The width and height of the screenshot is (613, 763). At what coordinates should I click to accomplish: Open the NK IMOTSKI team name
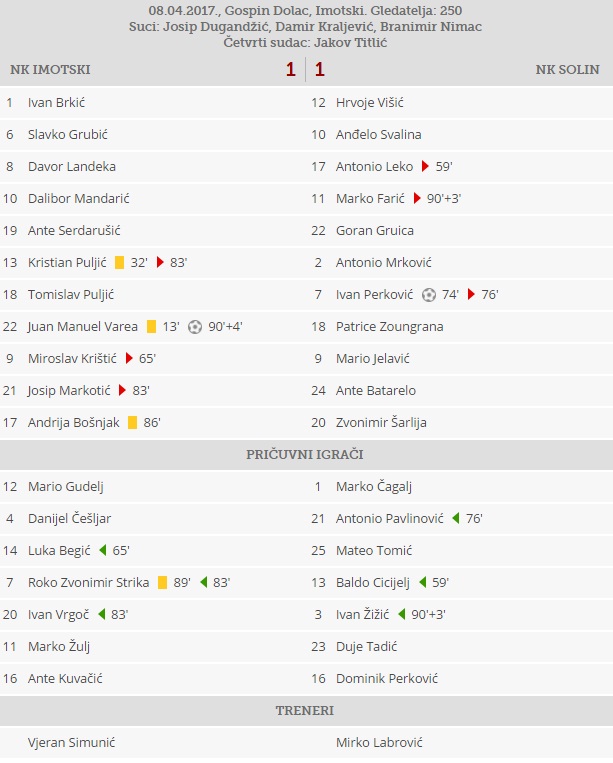50,70
